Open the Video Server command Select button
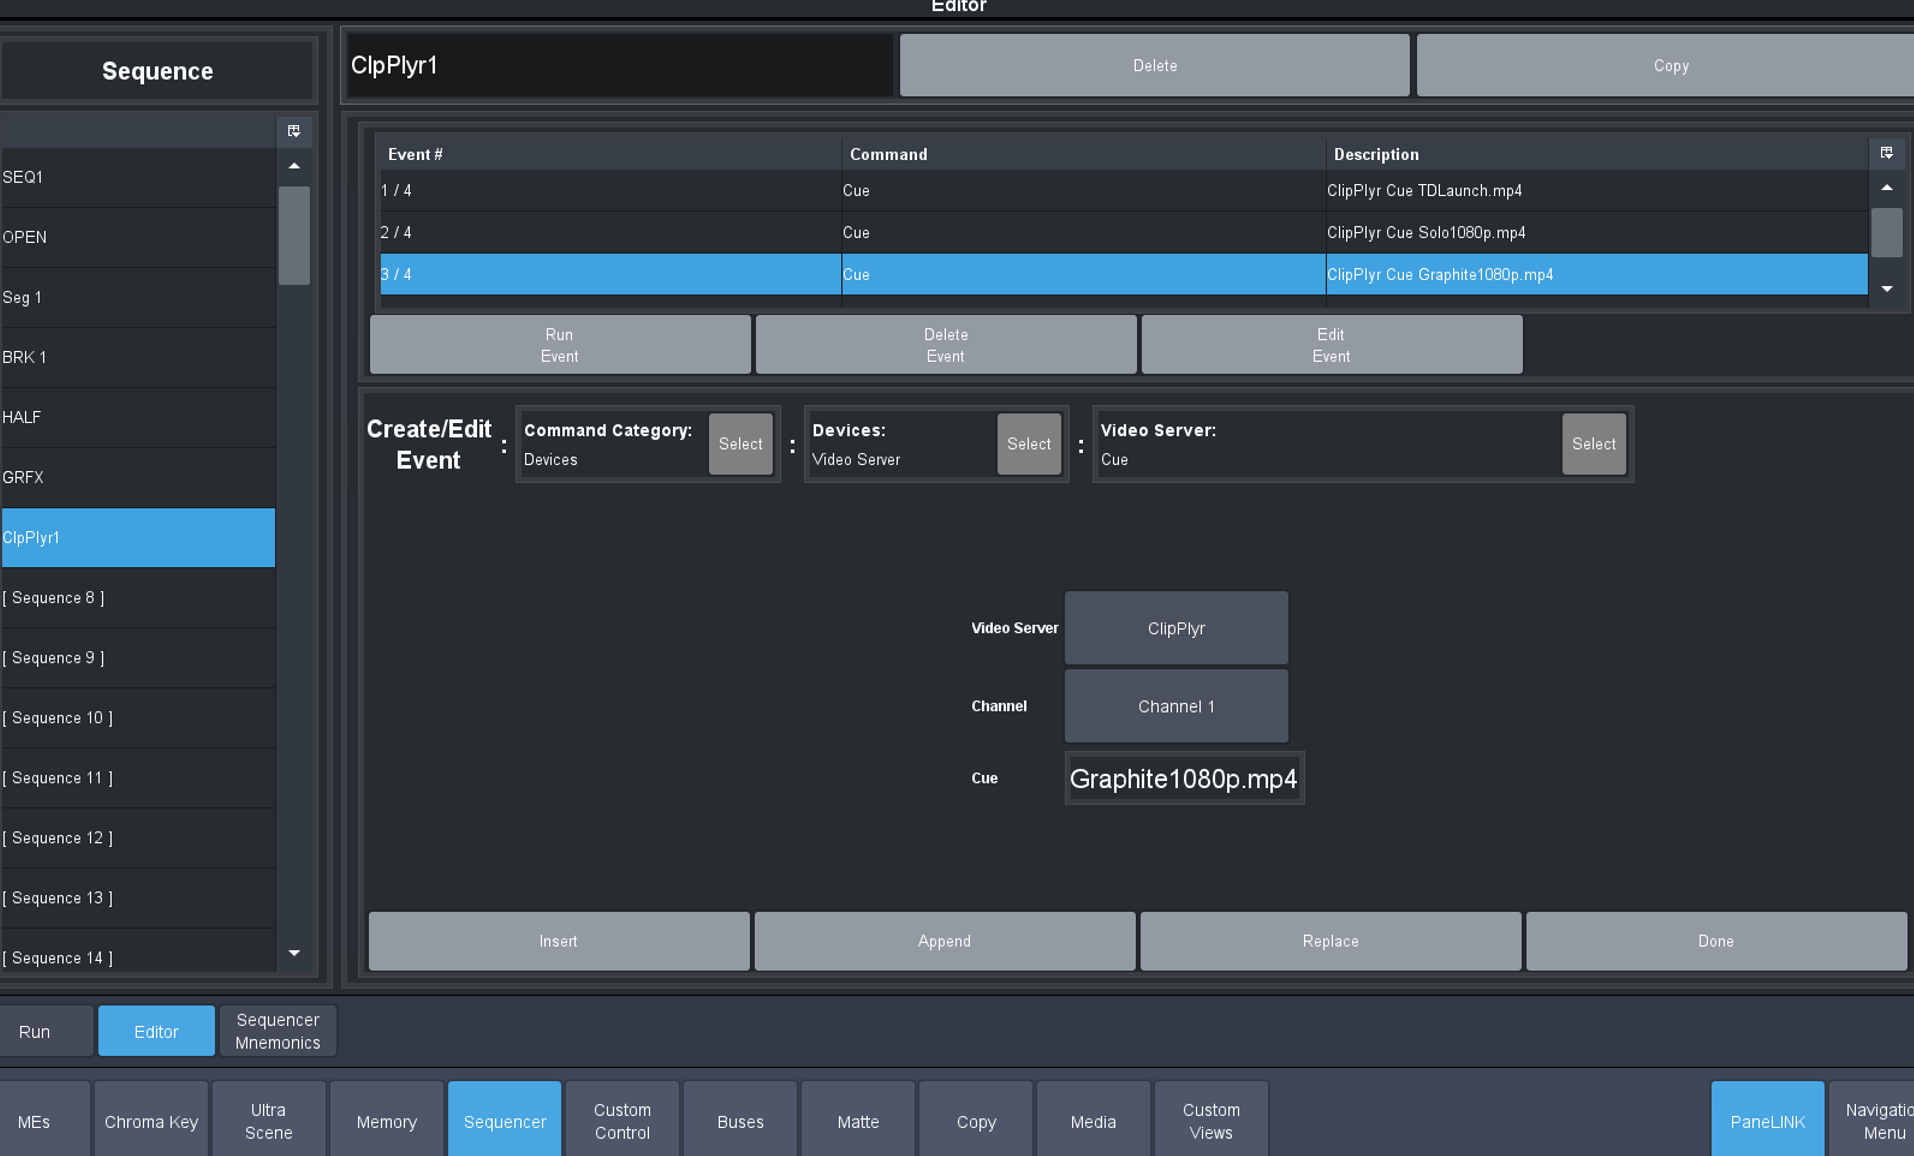 pos(1593,444)
